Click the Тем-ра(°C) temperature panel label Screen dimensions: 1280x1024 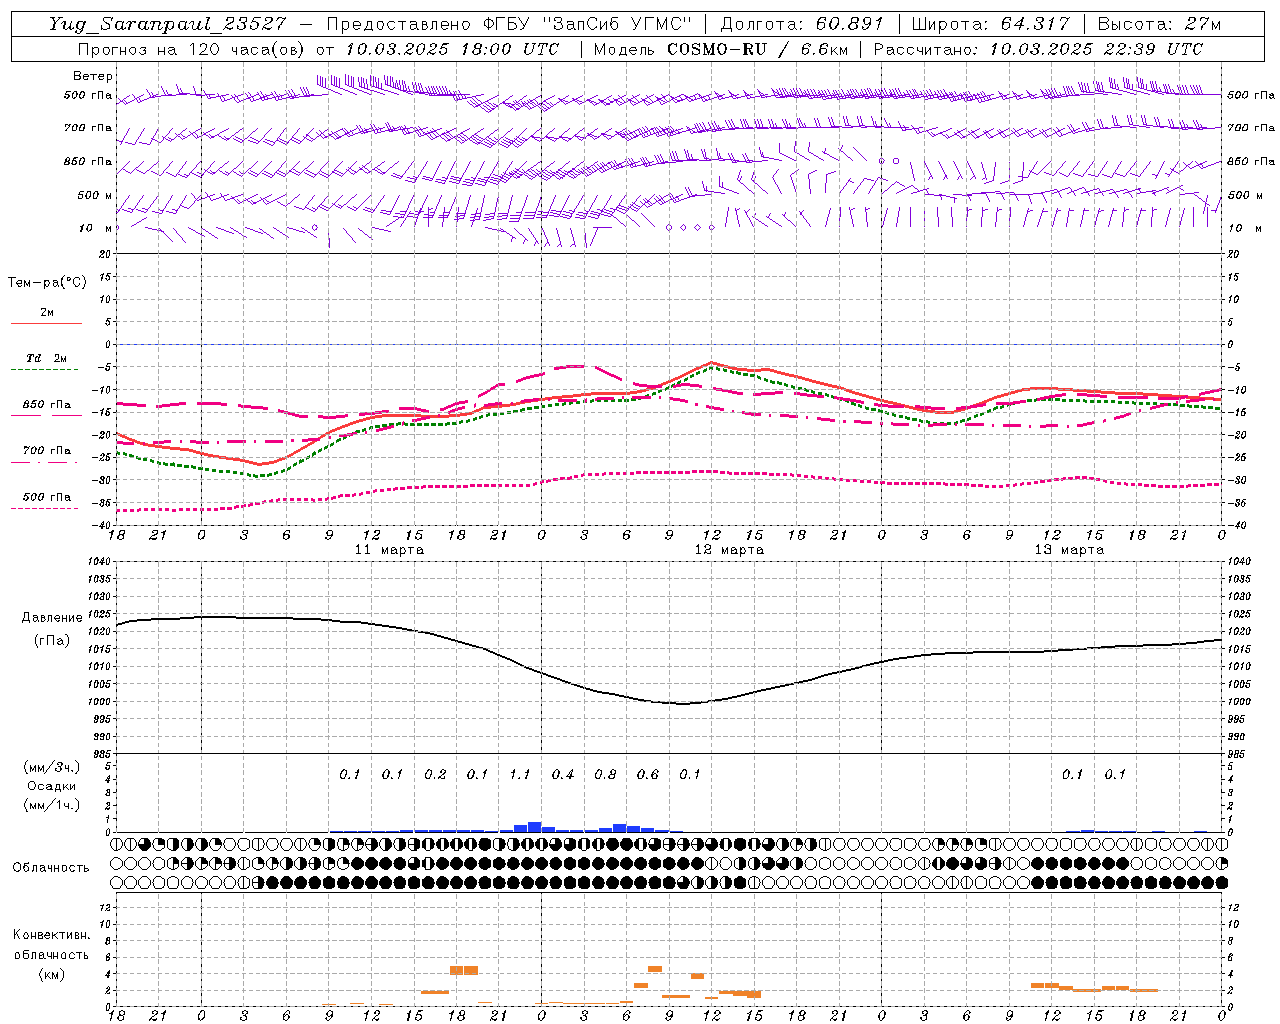47,283
